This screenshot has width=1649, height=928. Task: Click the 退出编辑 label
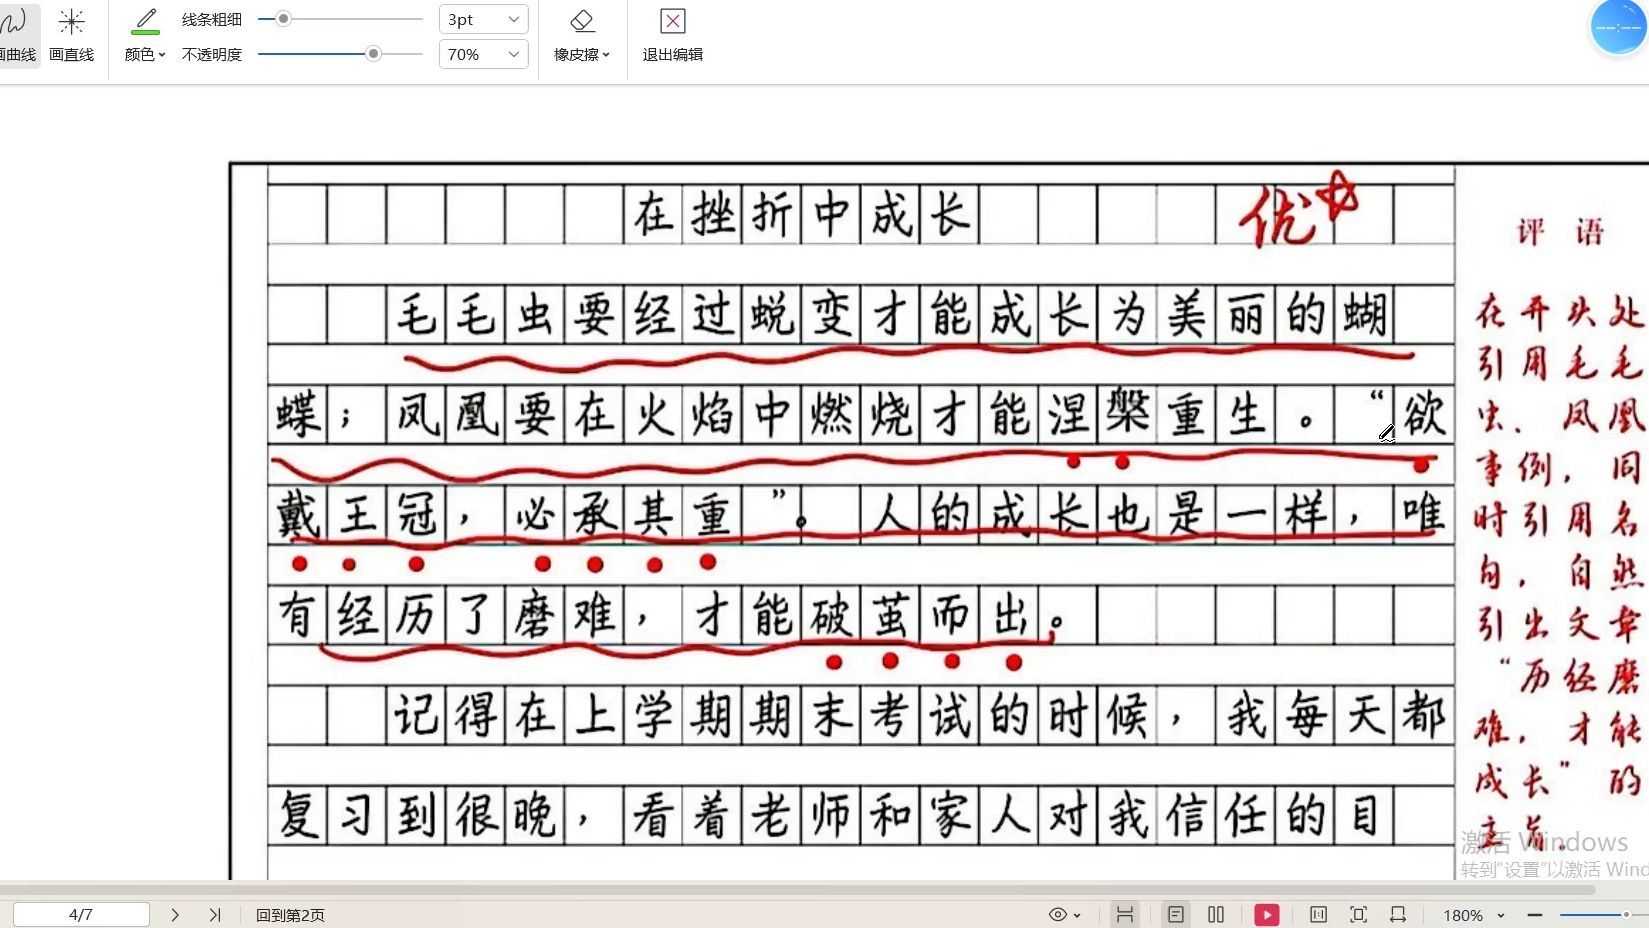pos(673,55)
